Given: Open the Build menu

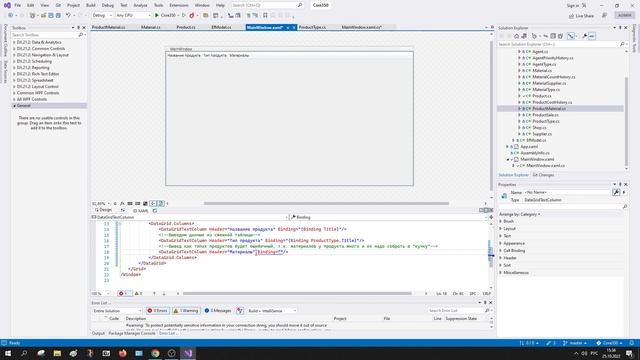Looking at the screenshot, I should (91, 5).
